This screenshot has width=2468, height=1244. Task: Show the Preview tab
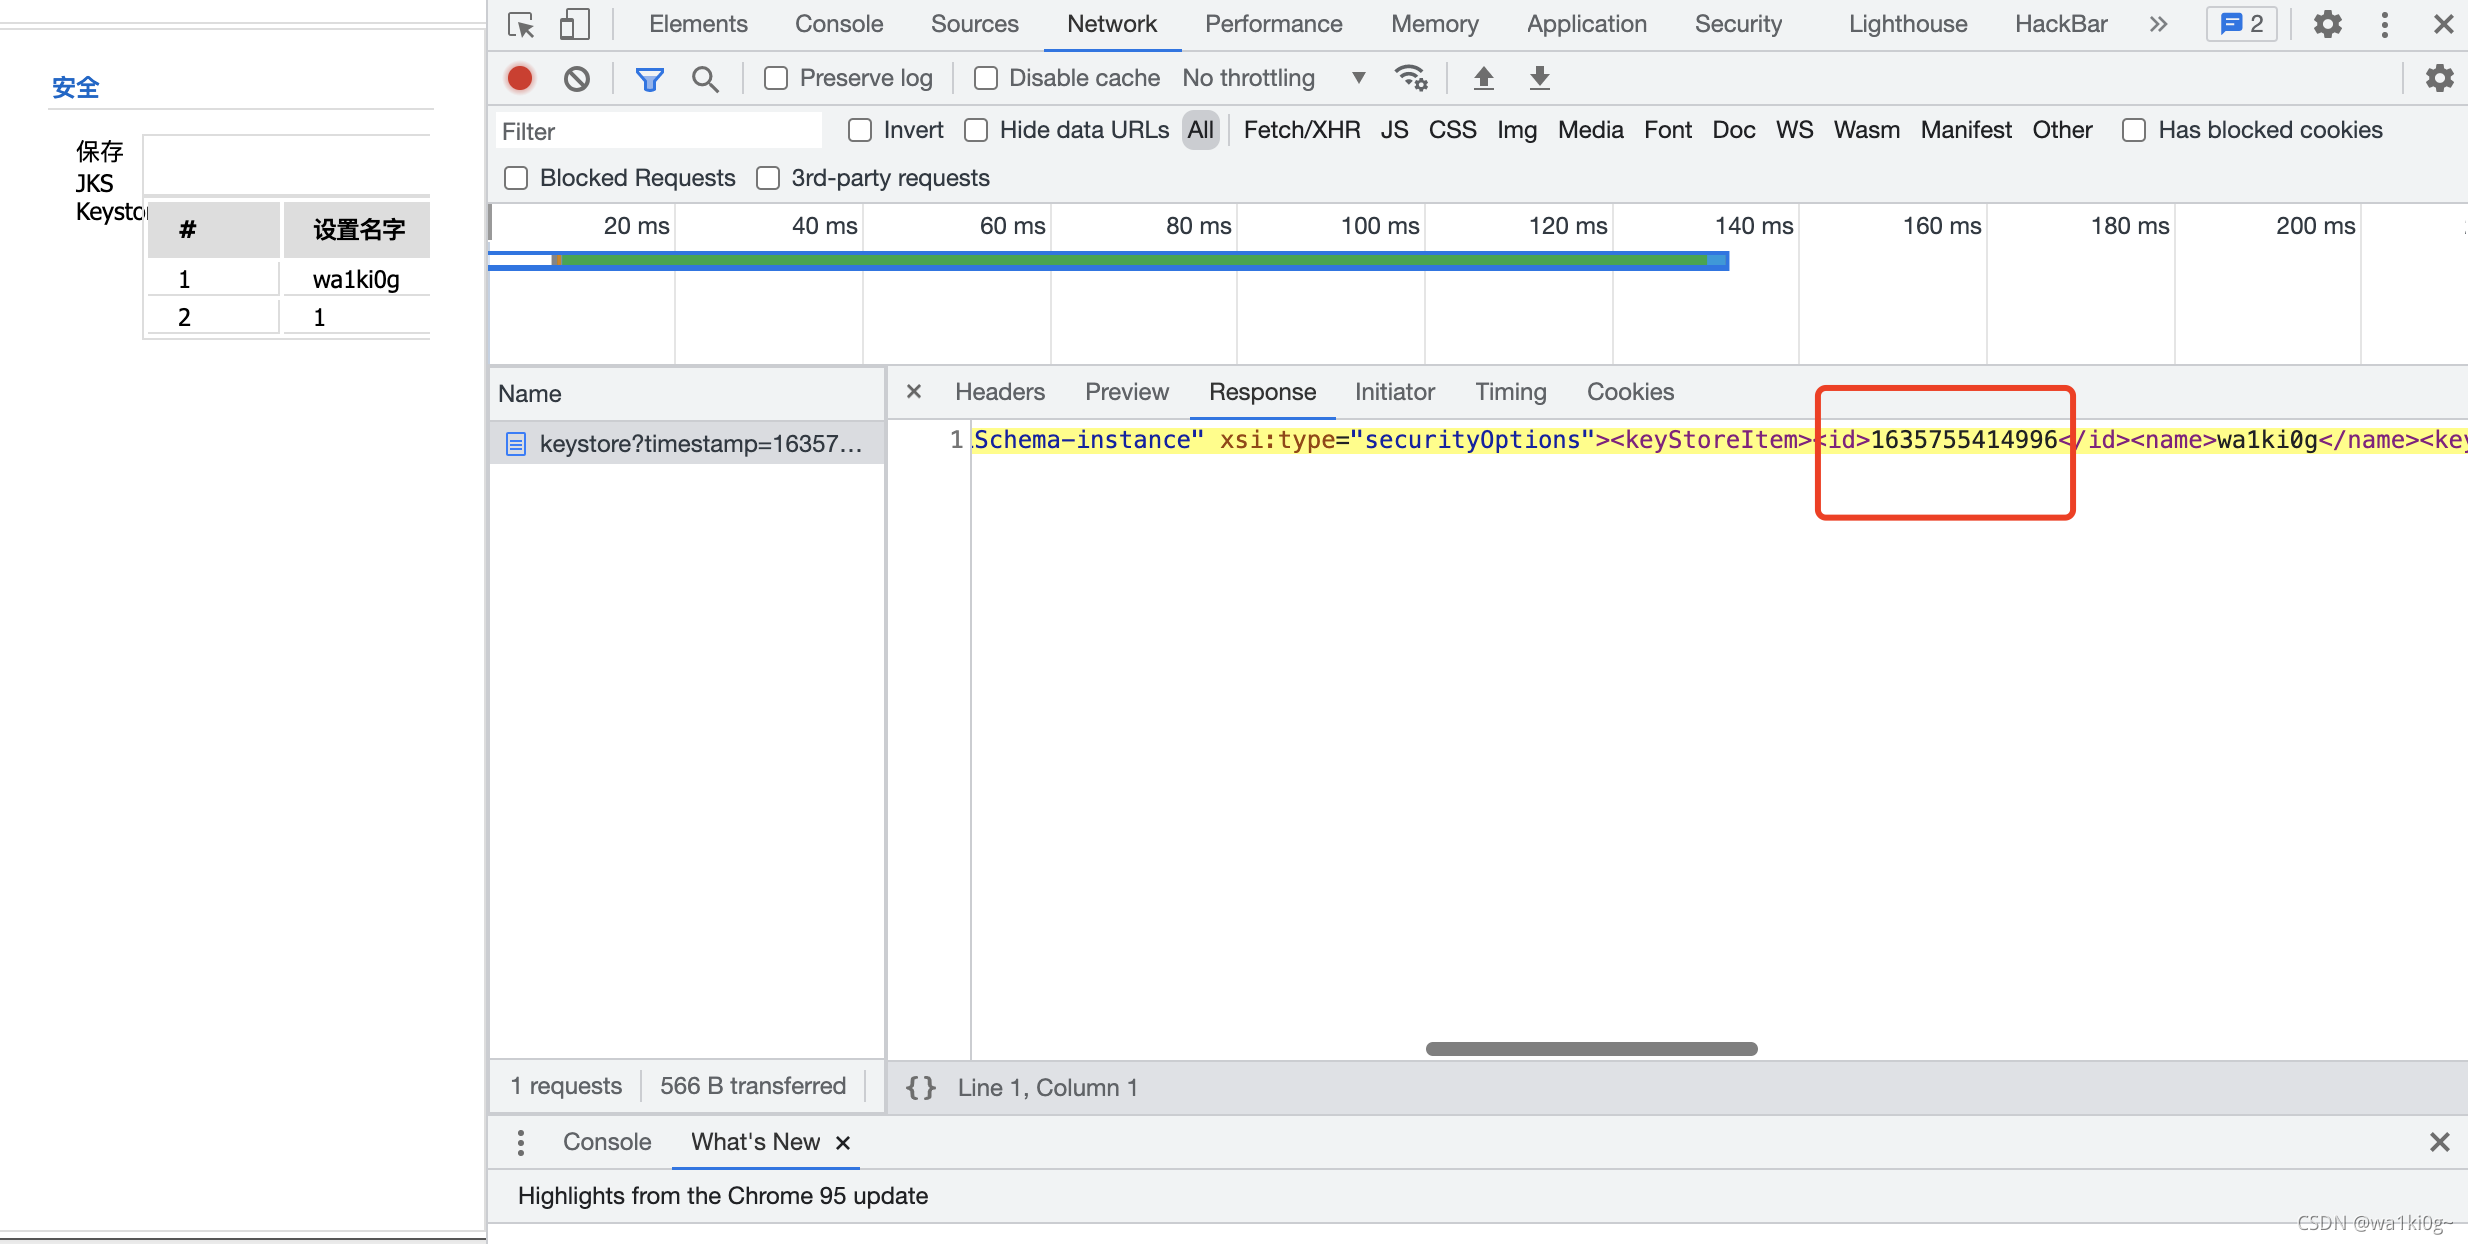click(1127, 392)
